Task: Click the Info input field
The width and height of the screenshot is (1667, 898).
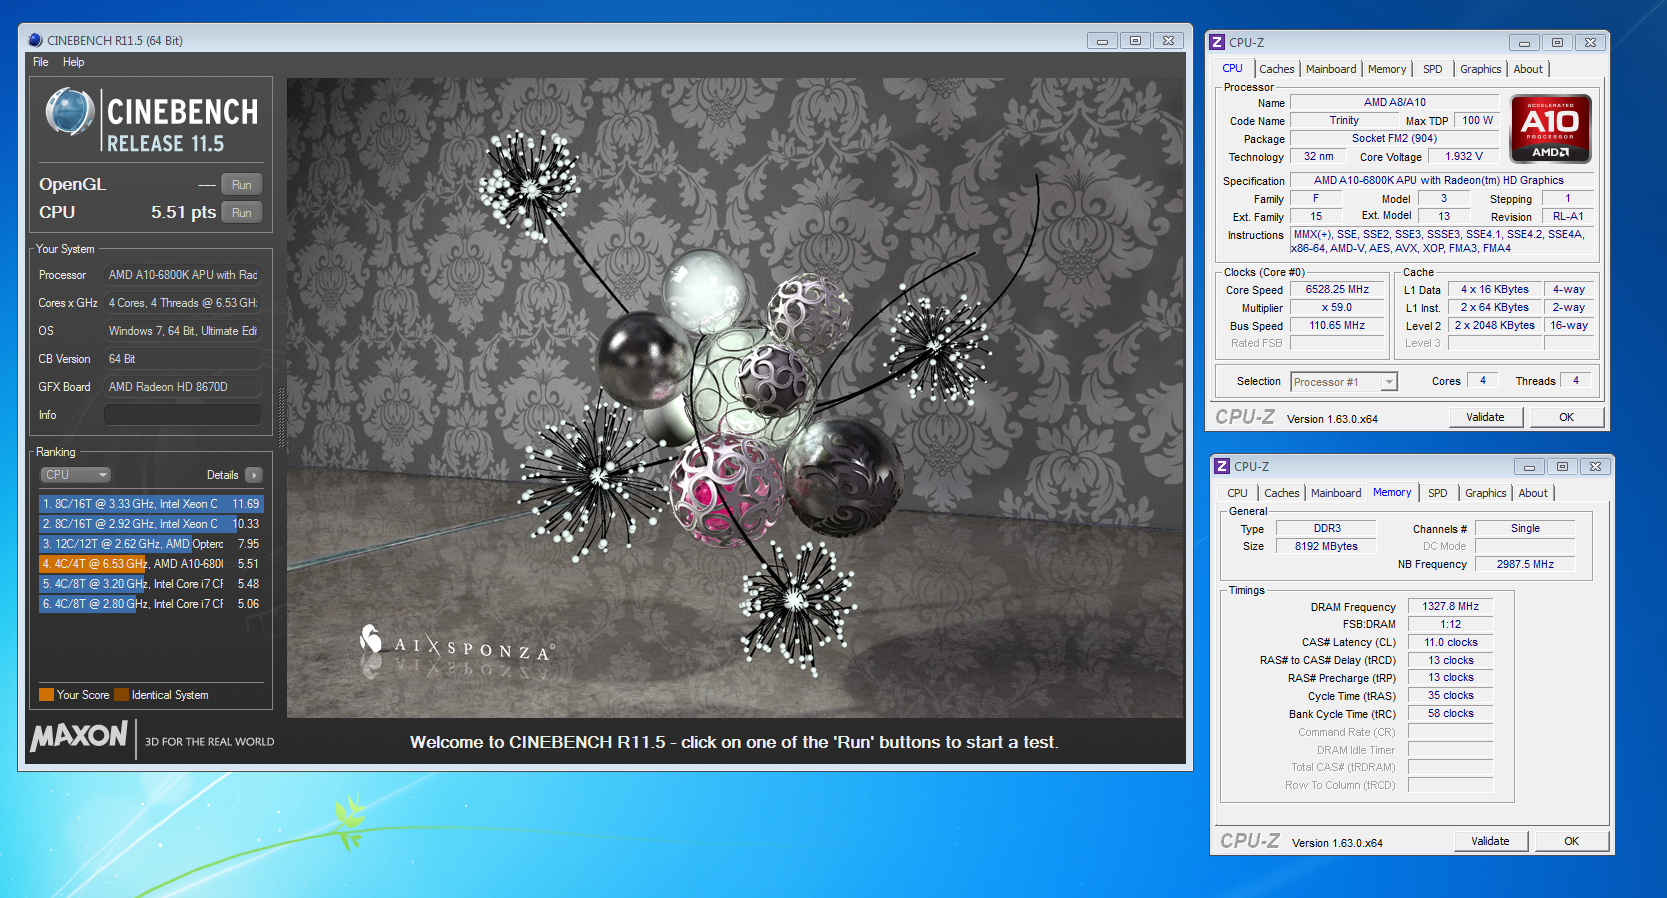Action: [183, 415]
